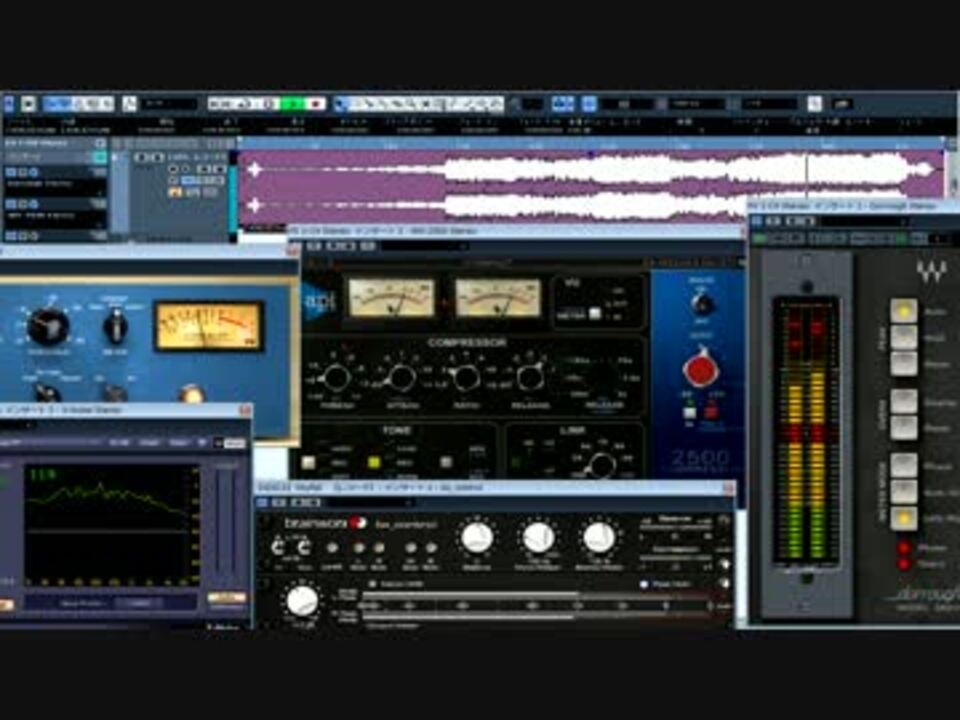This screenshot has width=960, height=720.
Task: Click the selector switch knob beside the VU meter
Action: pos(115,326)
